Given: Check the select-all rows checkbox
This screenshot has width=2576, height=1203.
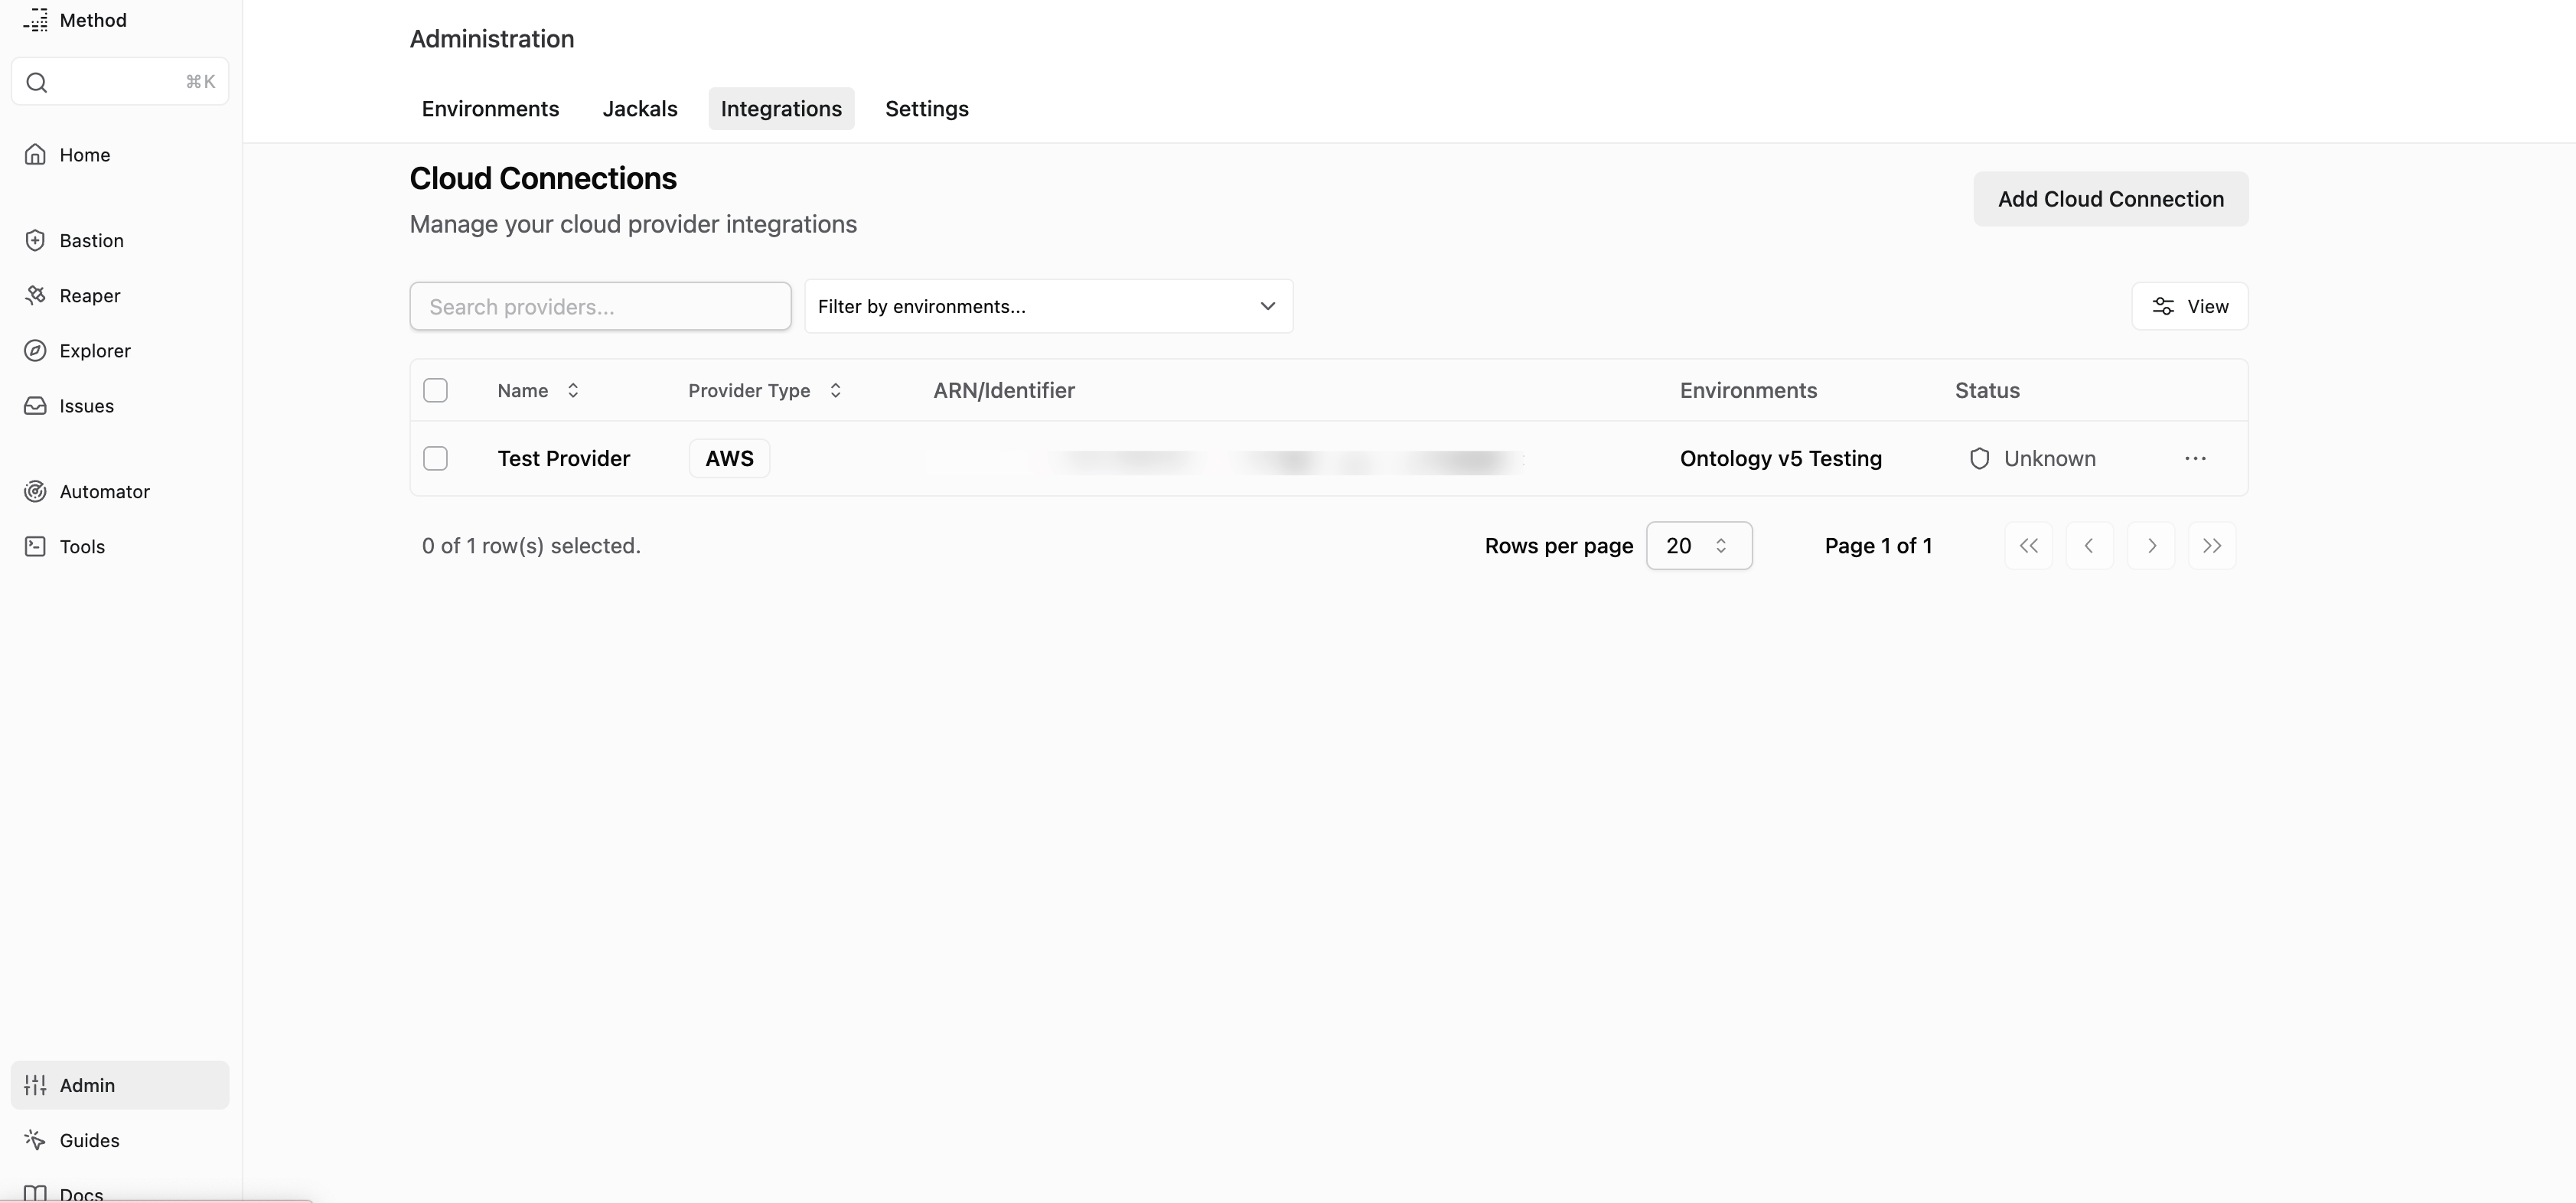Looking at the screenshot, I should [x=435, y=390].
